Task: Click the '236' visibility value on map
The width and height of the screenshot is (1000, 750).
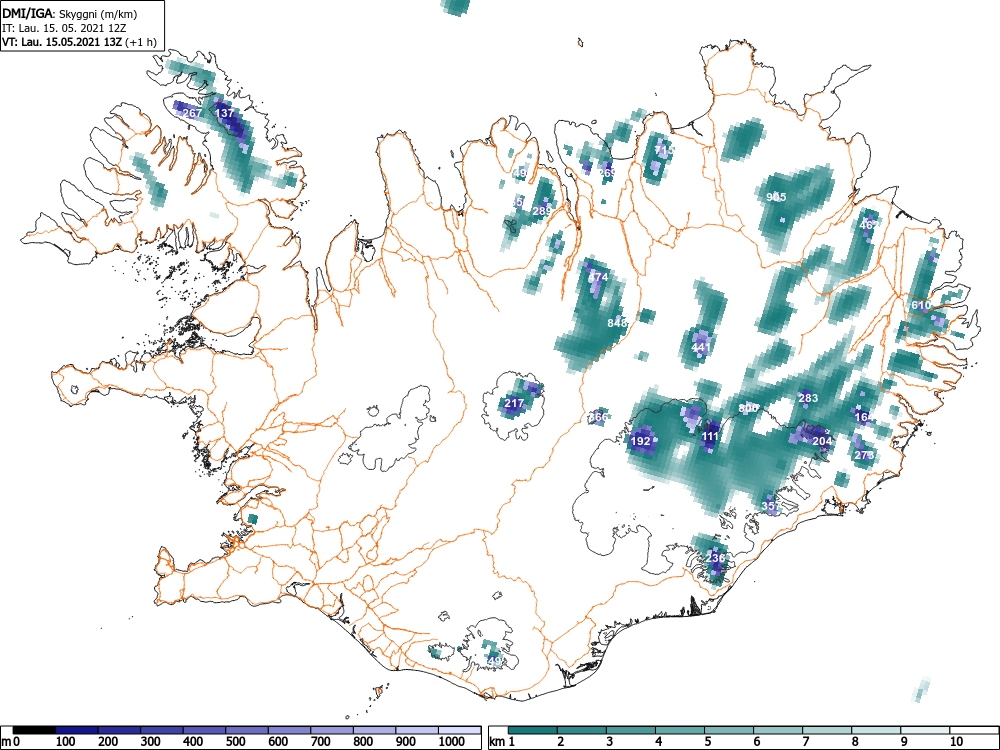Action: (716, 558)
